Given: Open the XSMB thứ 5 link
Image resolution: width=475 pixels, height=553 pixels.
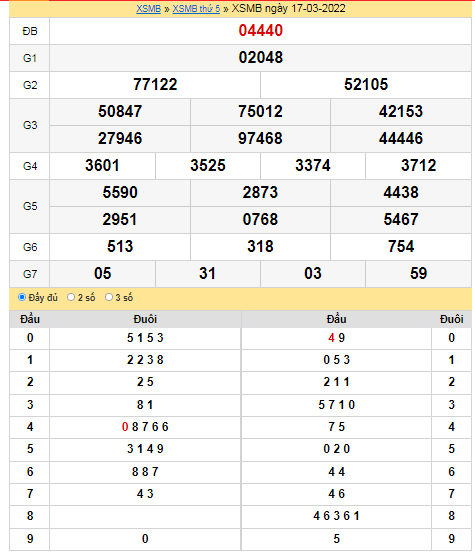Looking at the screenshot, I should [196, 8].
